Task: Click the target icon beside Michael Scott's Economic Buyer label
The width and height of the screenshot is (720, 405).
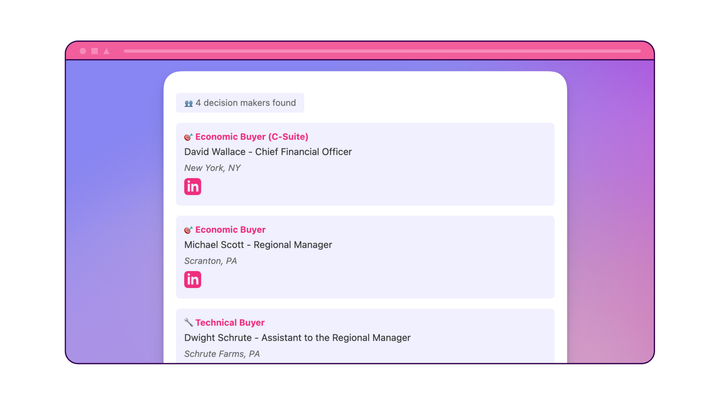Action: [188, 230]
